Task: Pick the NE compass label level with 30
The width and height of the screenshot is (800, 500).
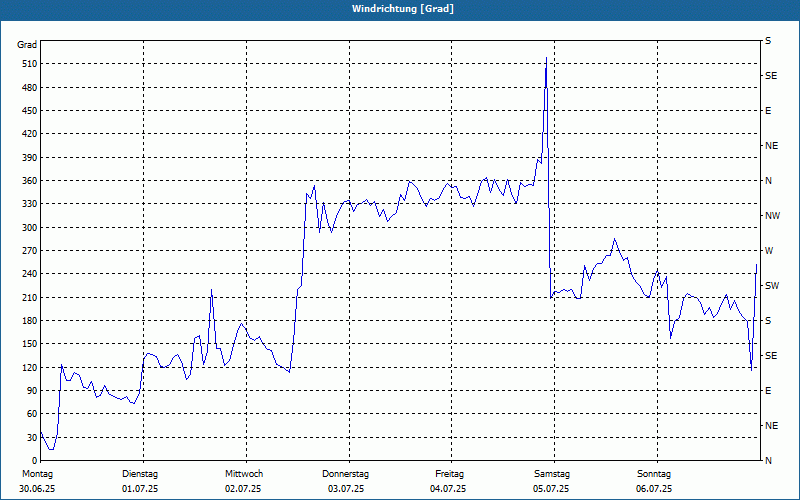Action: (x=771, y=426)
